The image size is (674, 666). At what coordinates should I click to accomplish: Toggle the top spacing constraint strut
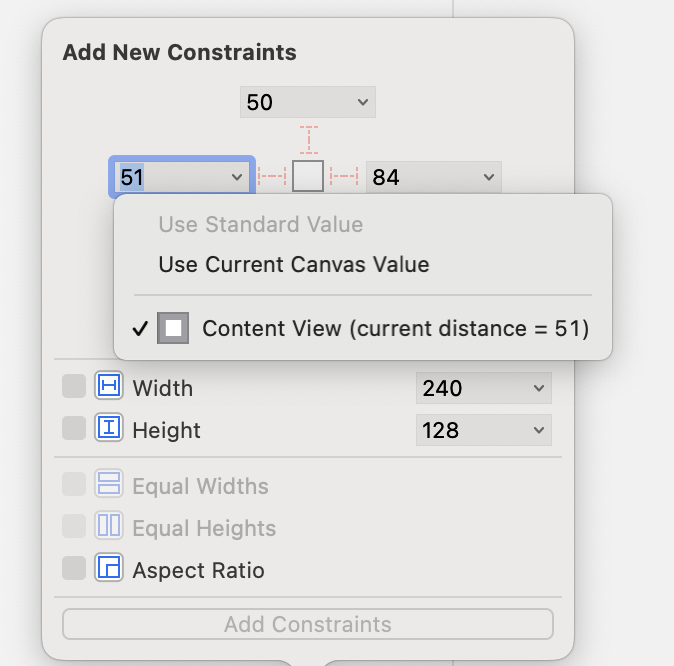pyautogui.click(x=308, y=139)
